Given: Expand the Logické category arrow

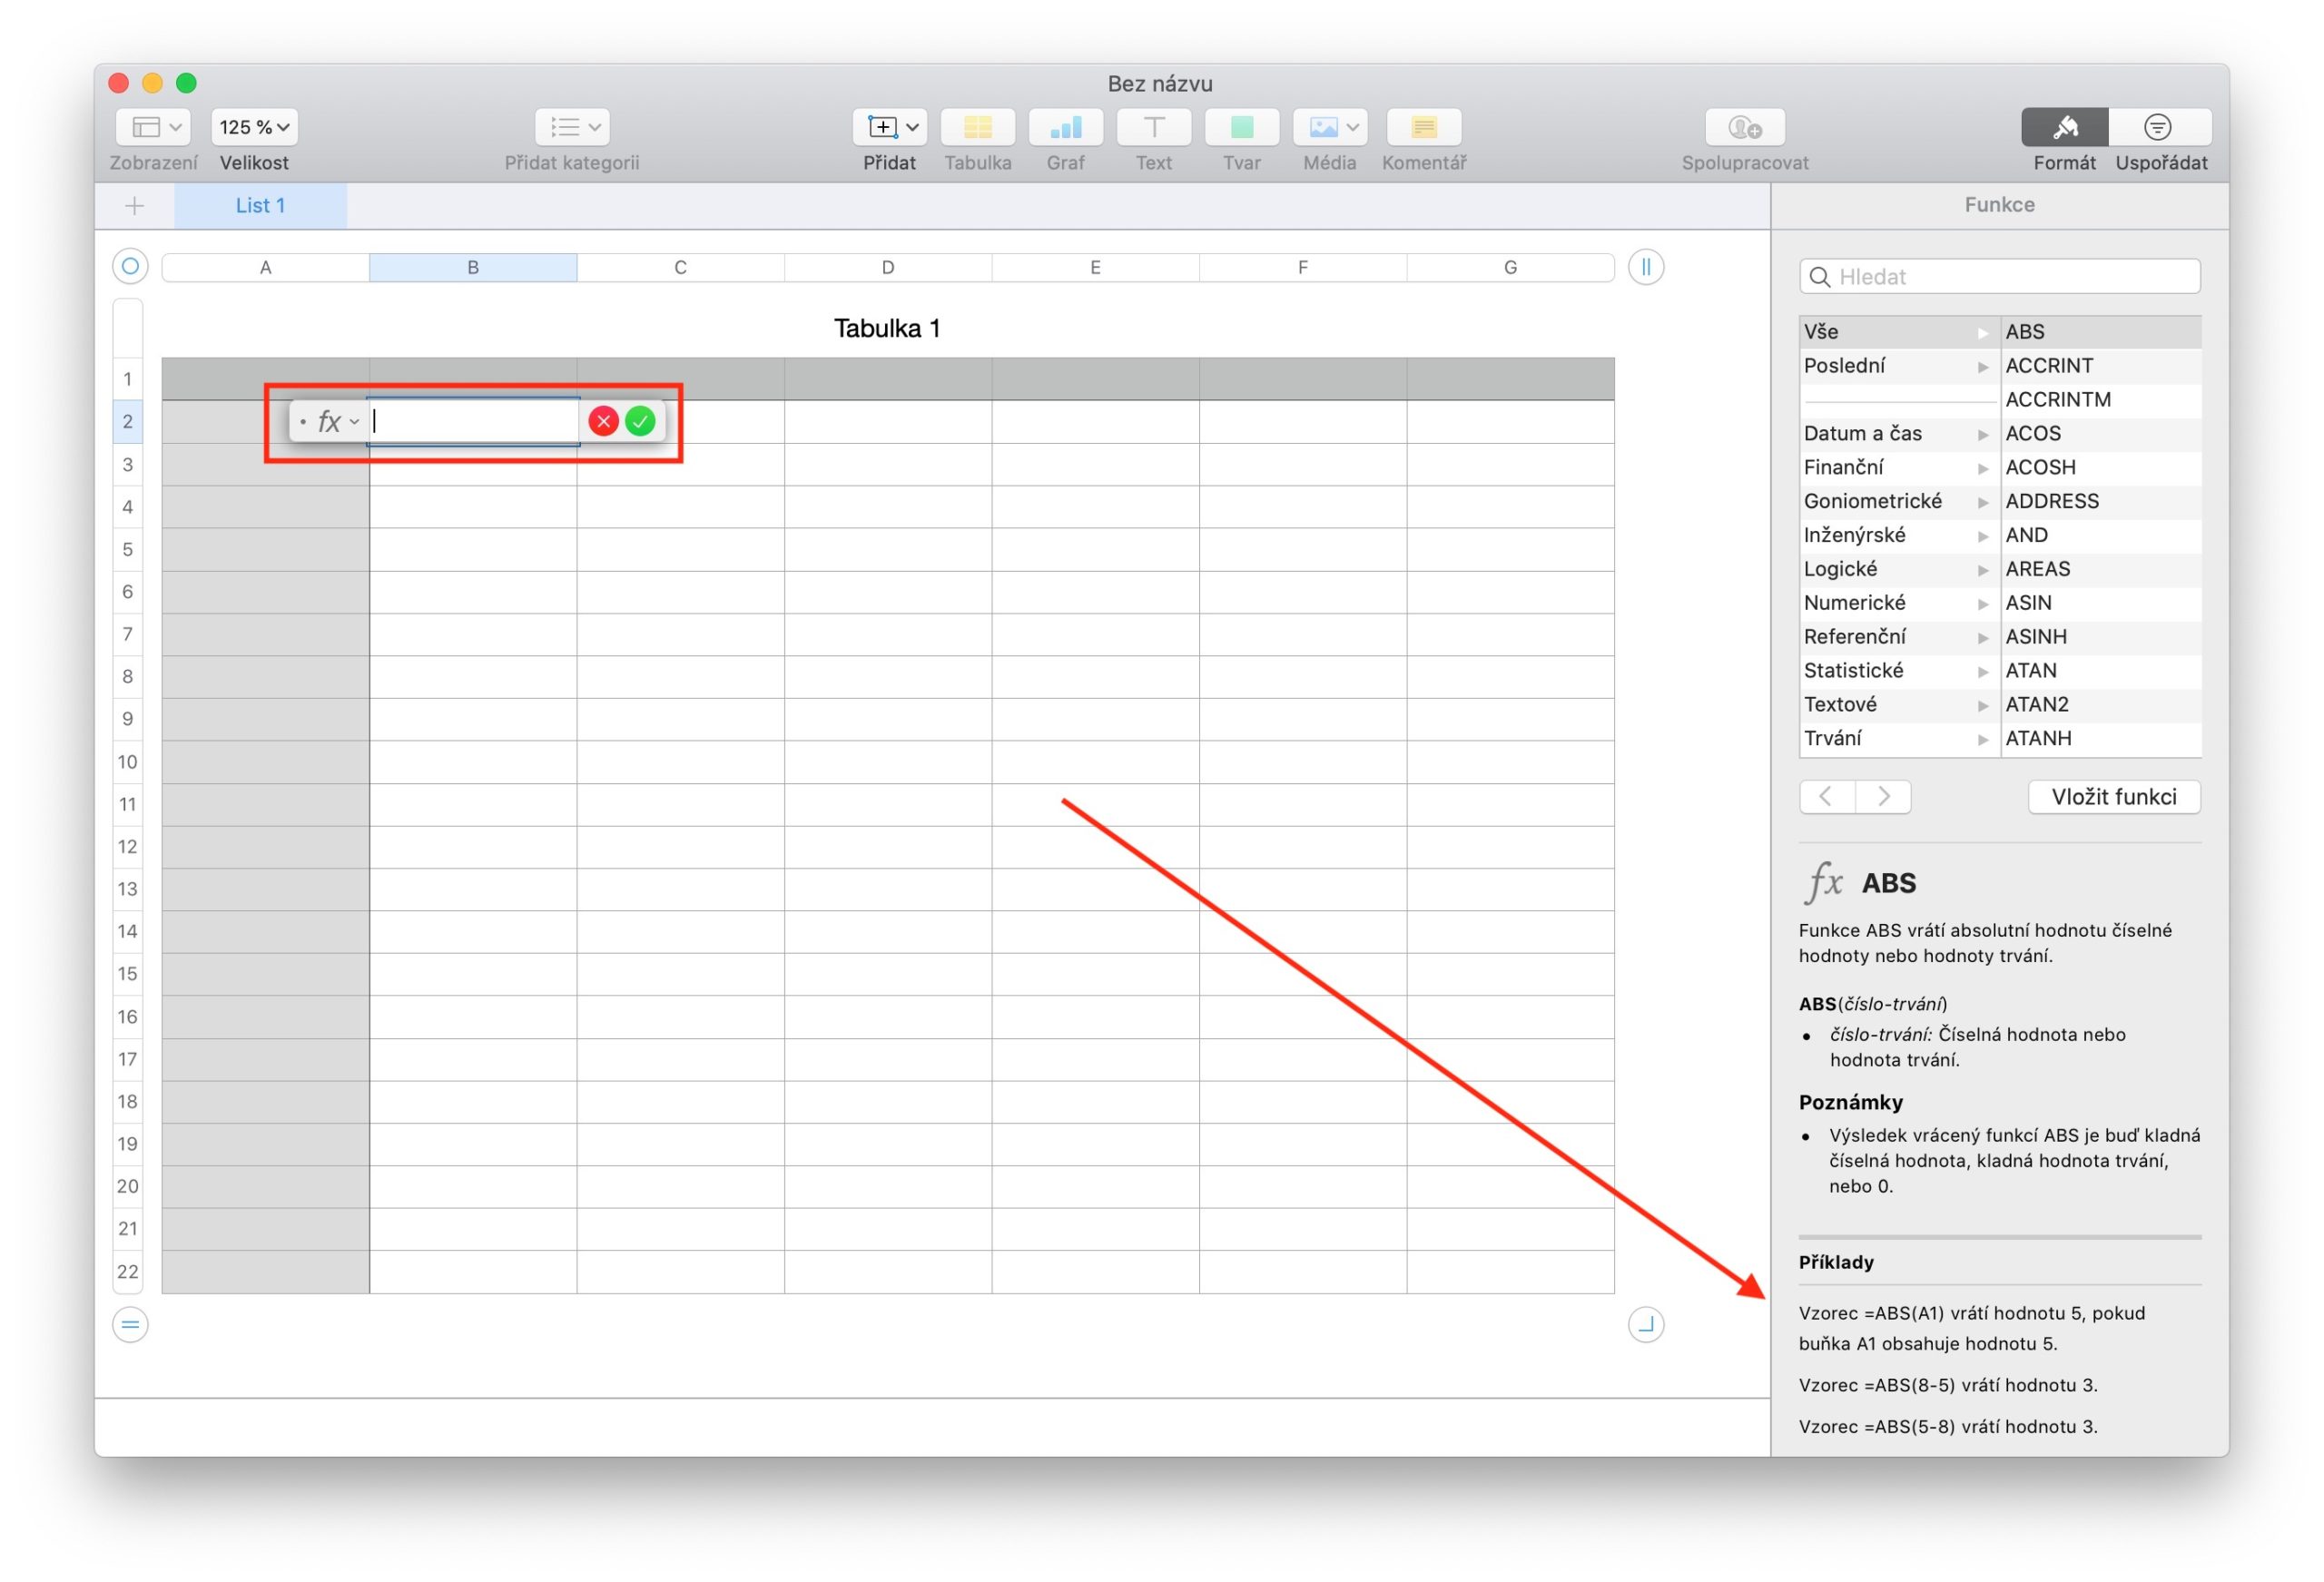Looking at the screenshot, I should [1983, 570].
